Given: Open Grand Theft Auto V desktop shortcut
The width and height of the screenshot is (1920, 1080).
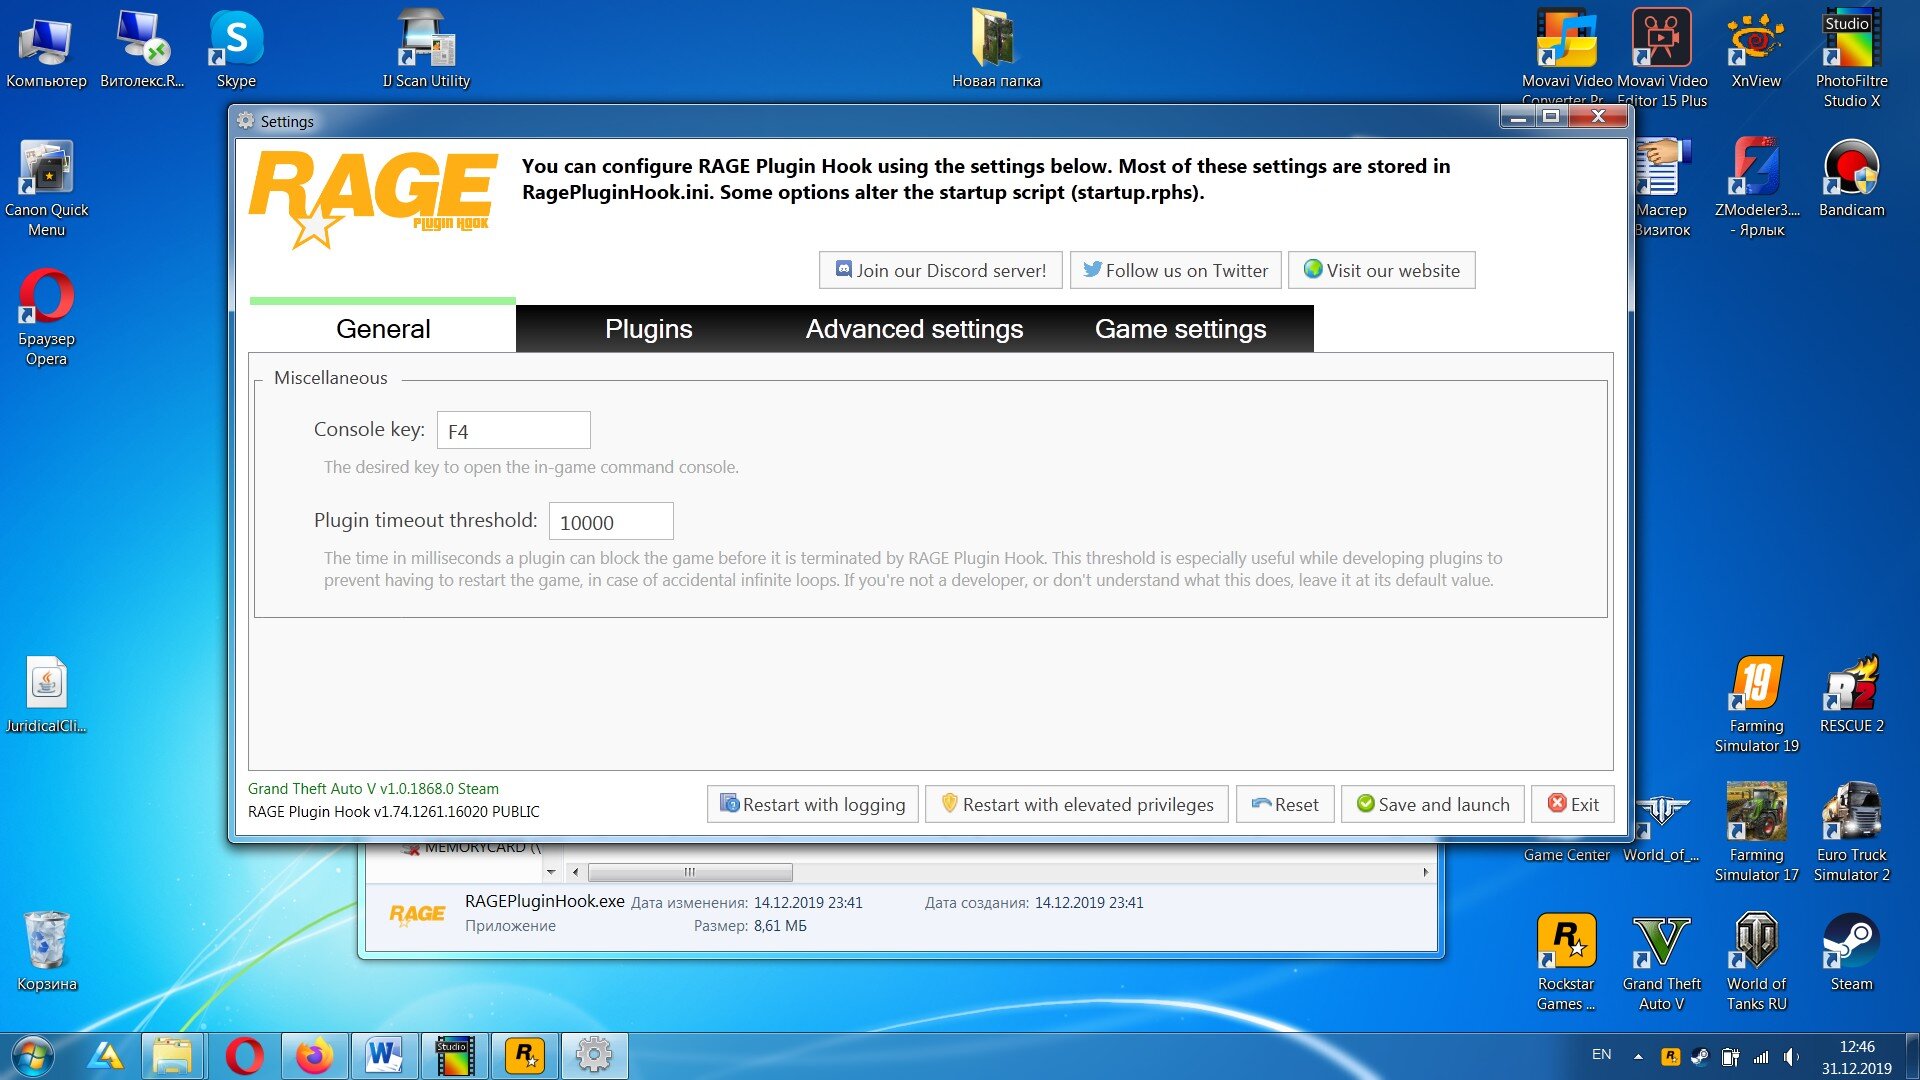Looking at the screenshot, I should coord(1661,943).
